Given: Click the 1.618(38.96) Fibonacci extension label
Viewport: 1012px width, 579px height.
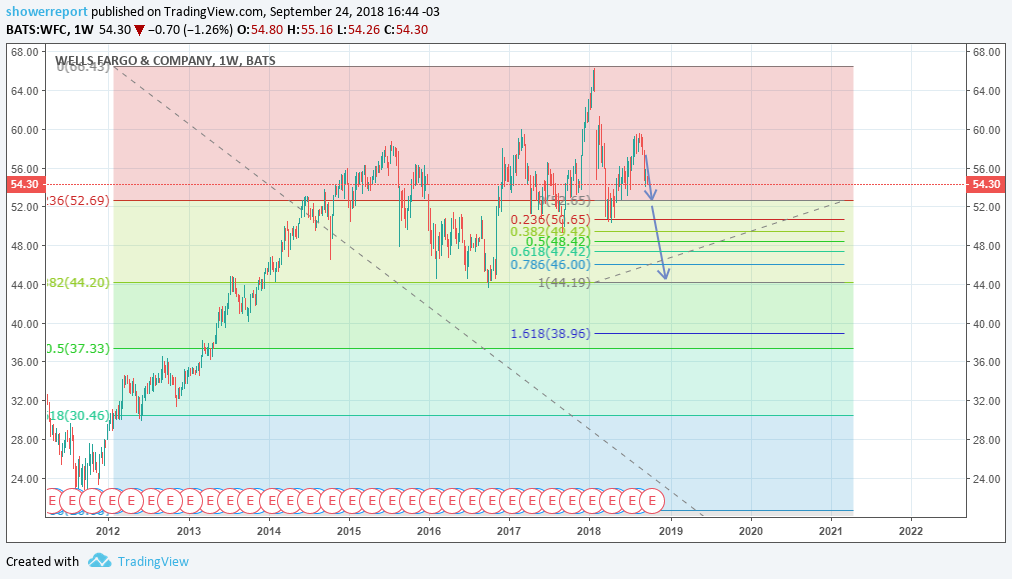Looking at the screenshot, I should [551, 334].
